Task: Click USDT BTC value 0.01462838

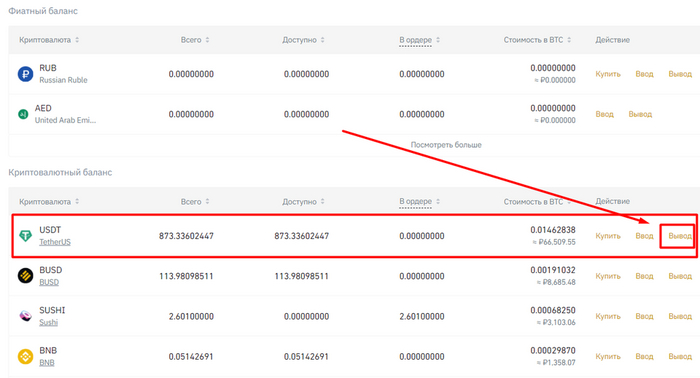Action: 553,230
